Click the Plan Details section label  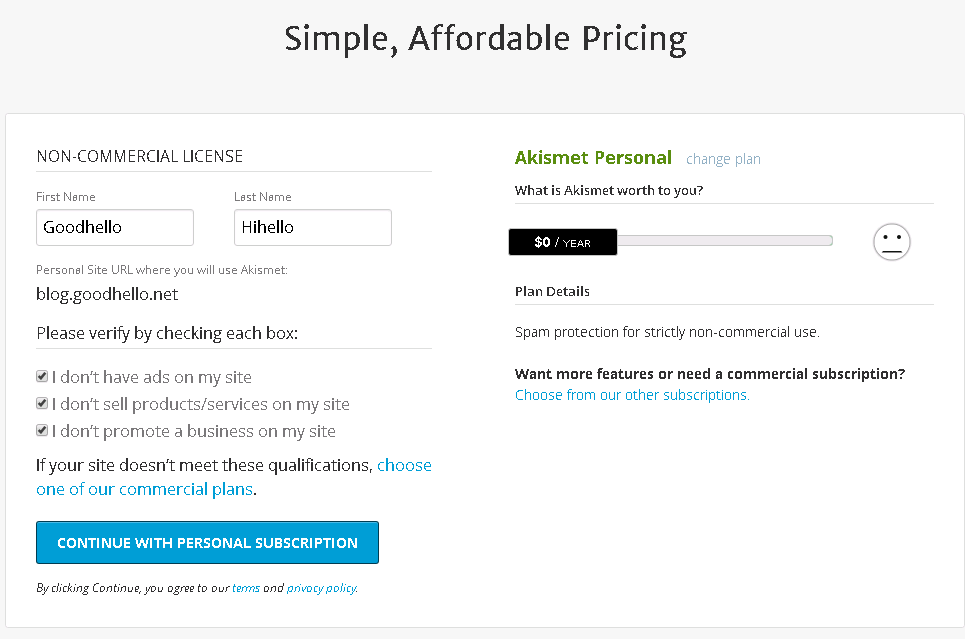(552, 292)
